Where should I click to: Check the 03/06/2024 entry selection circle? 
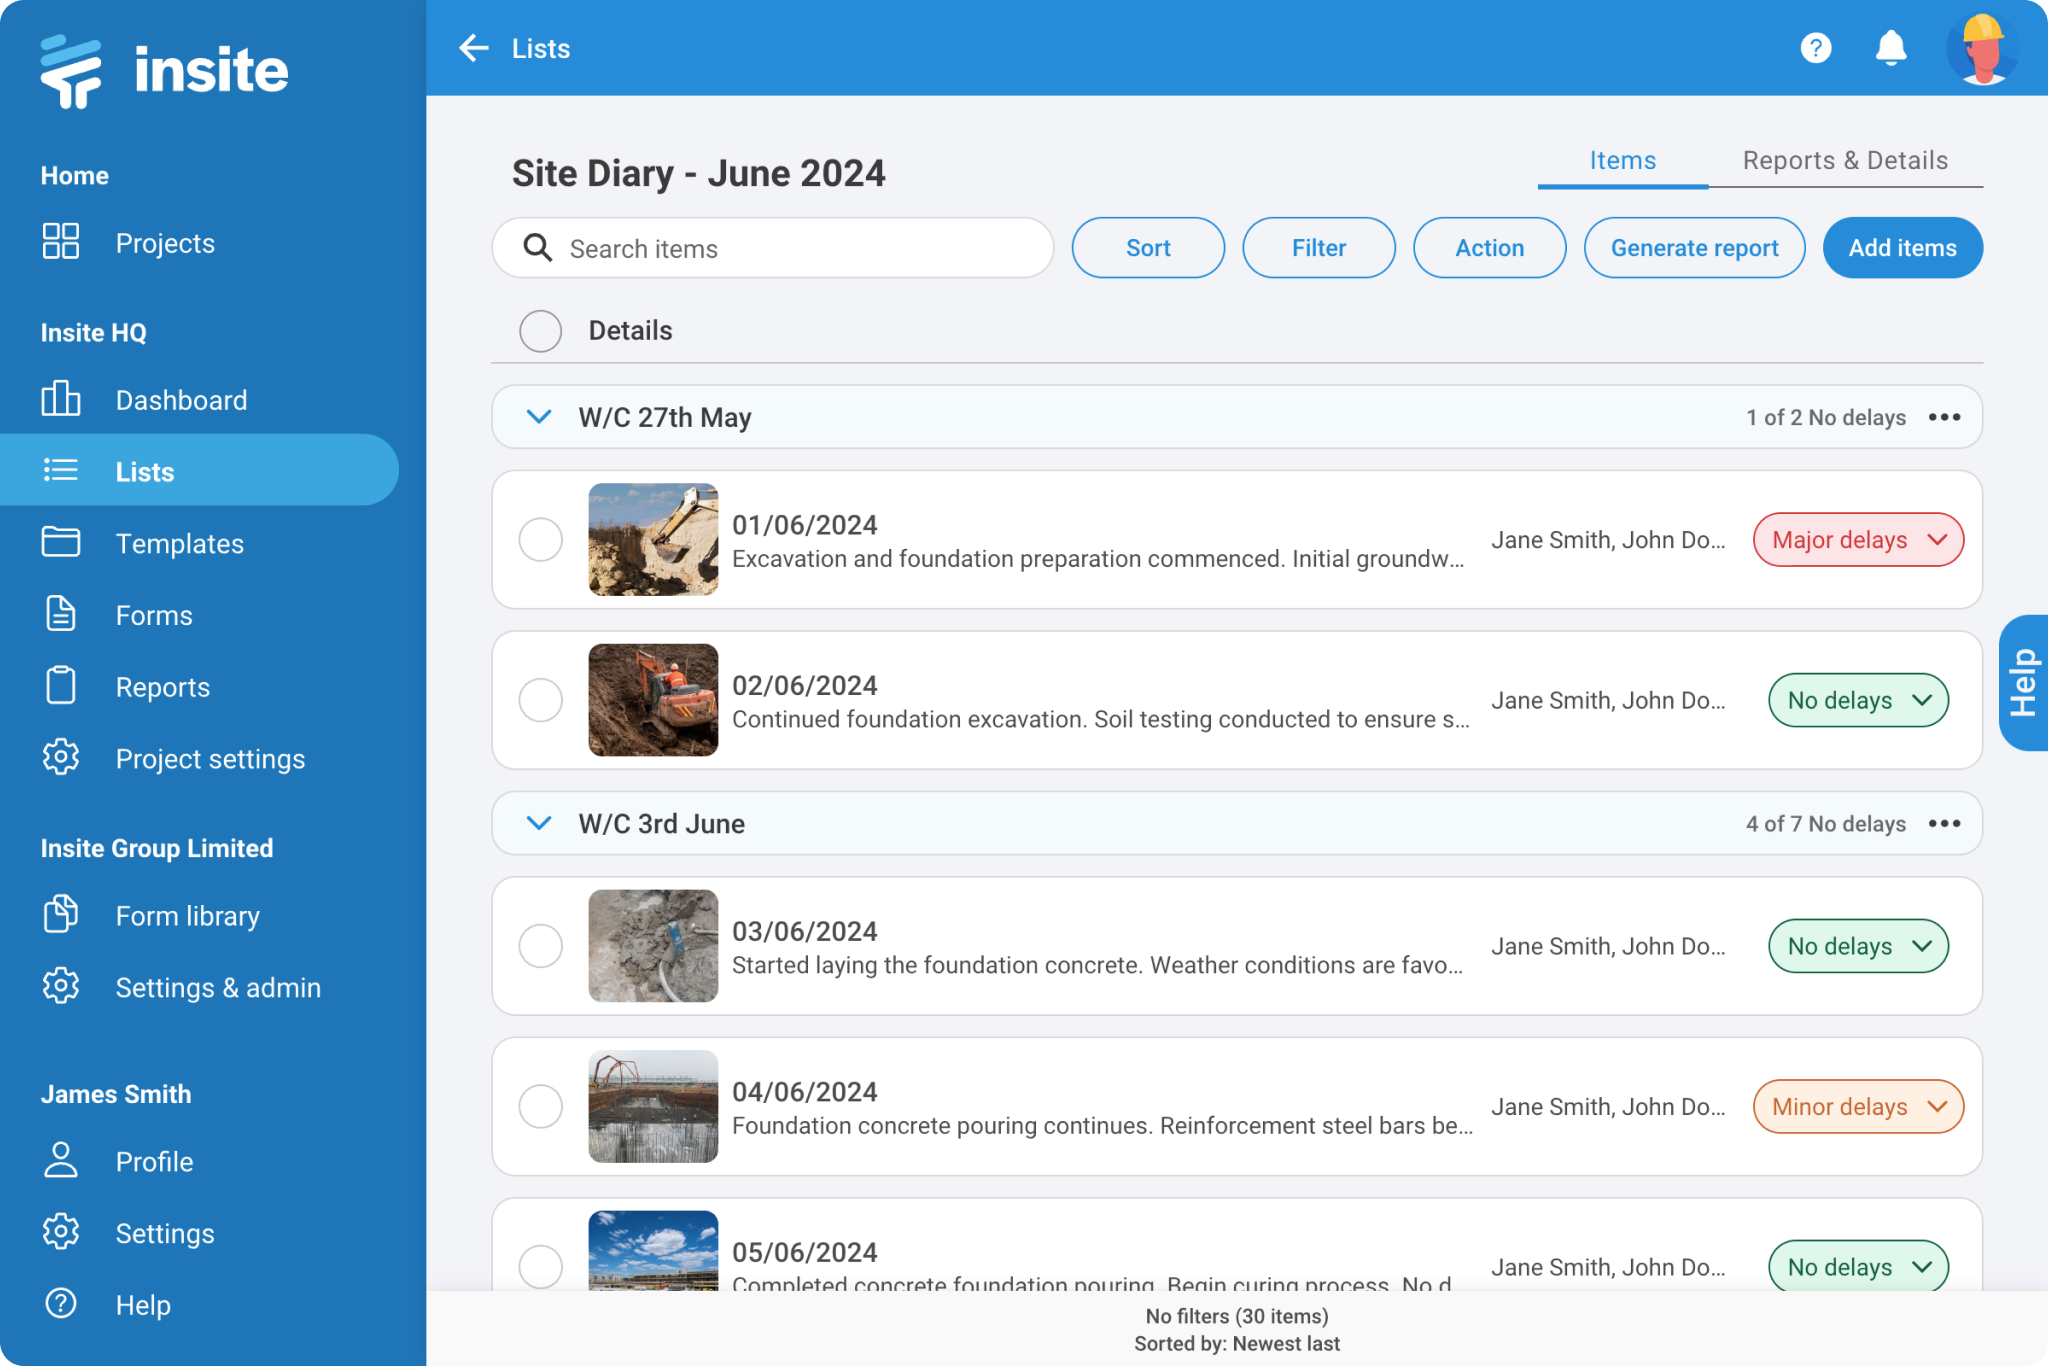[x=541, y=946]
